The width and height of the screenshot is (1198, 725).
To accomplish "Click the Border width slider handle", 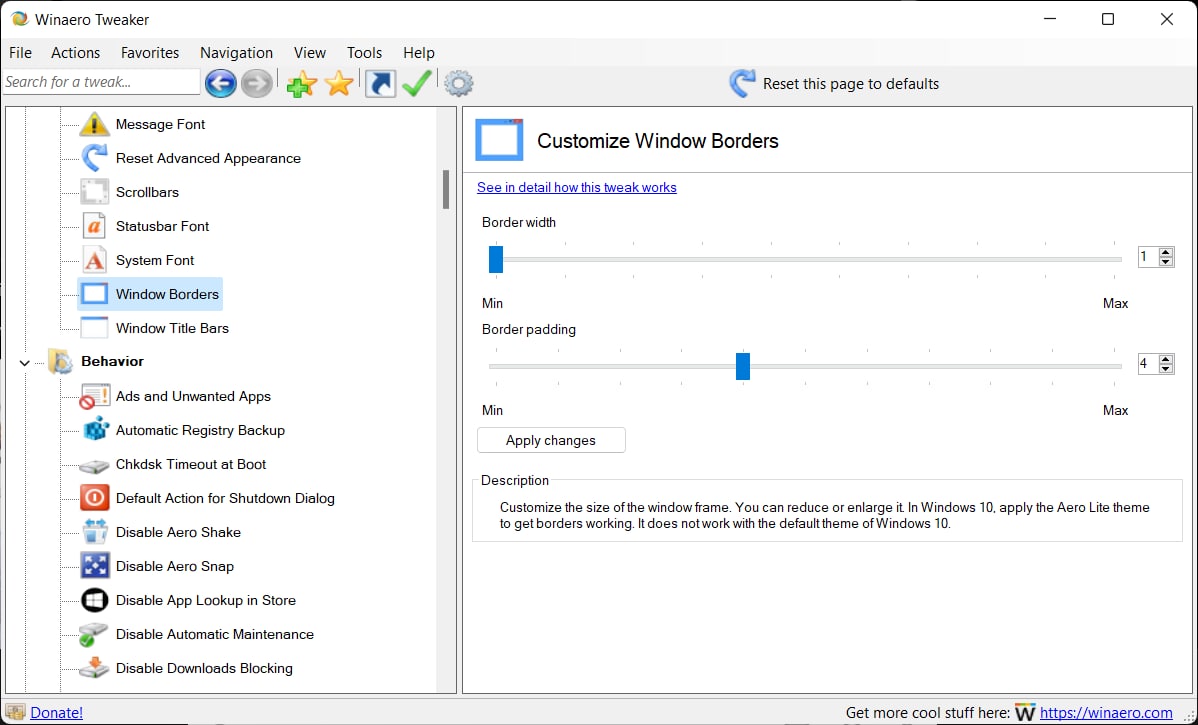I will pos(496,260).
